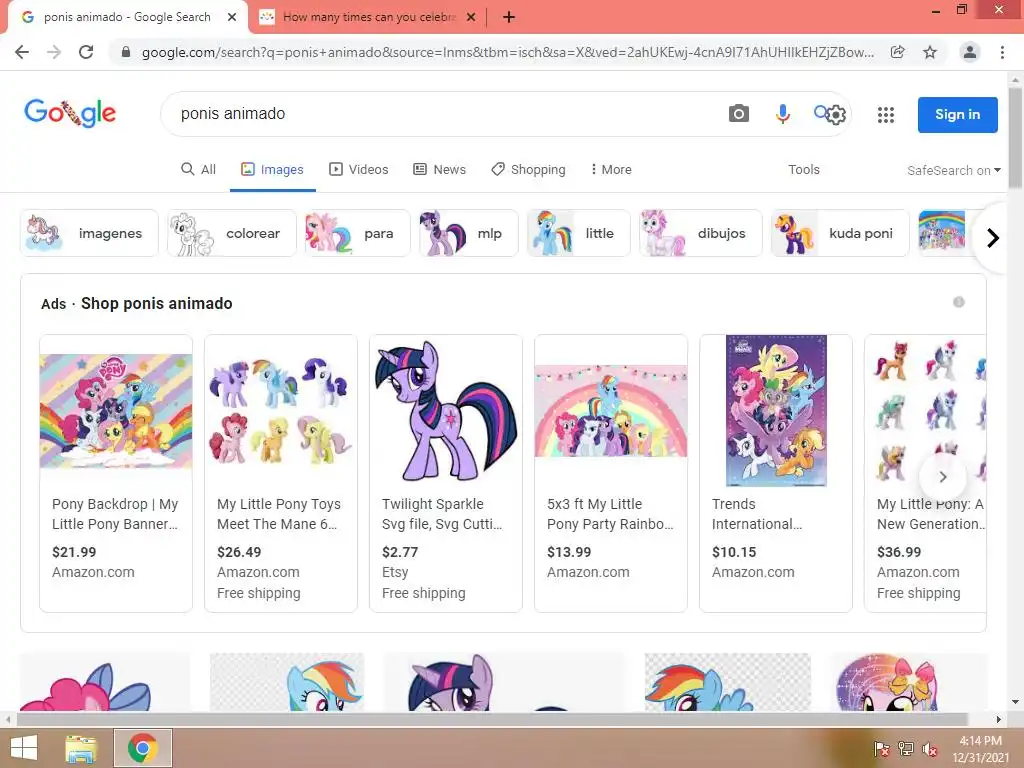
Task: Bookmark this page with the star icon
Action: click(930, 52)
